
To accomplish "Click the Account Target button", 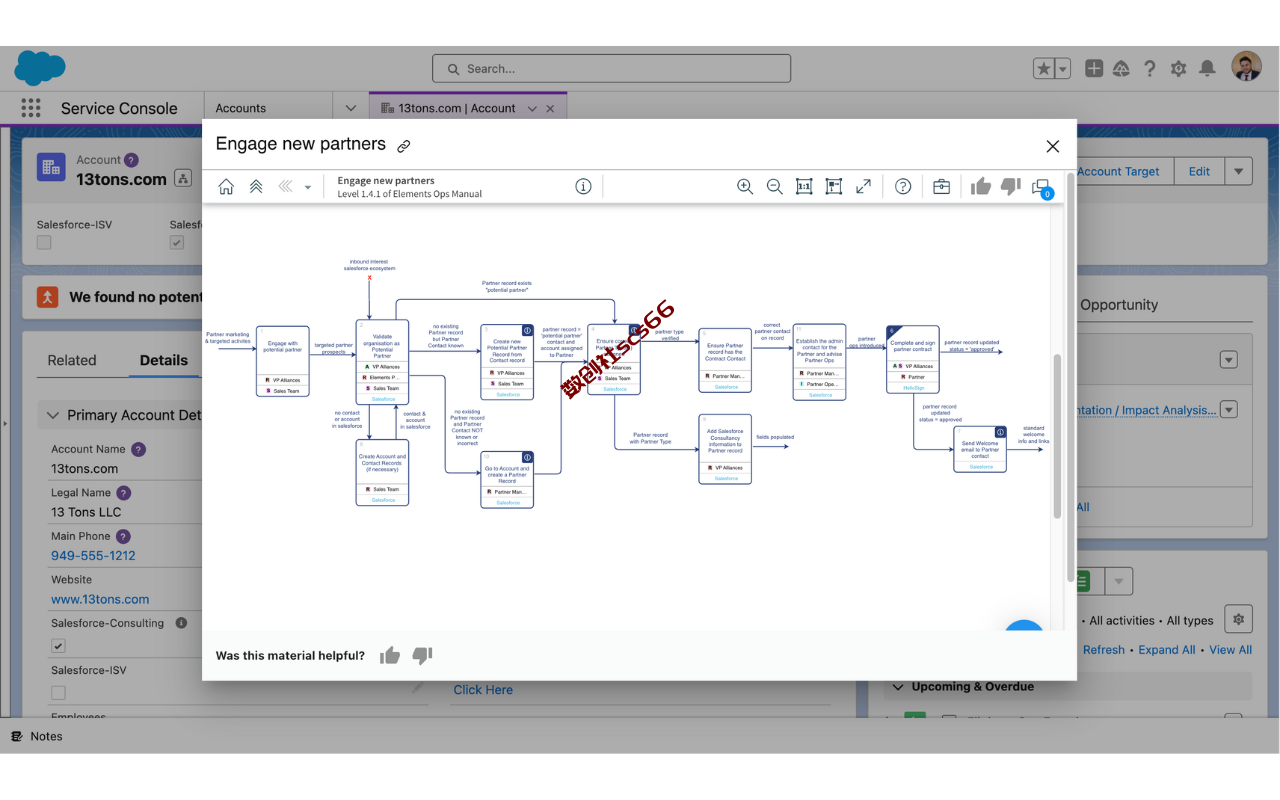I will pos(1118,171).
